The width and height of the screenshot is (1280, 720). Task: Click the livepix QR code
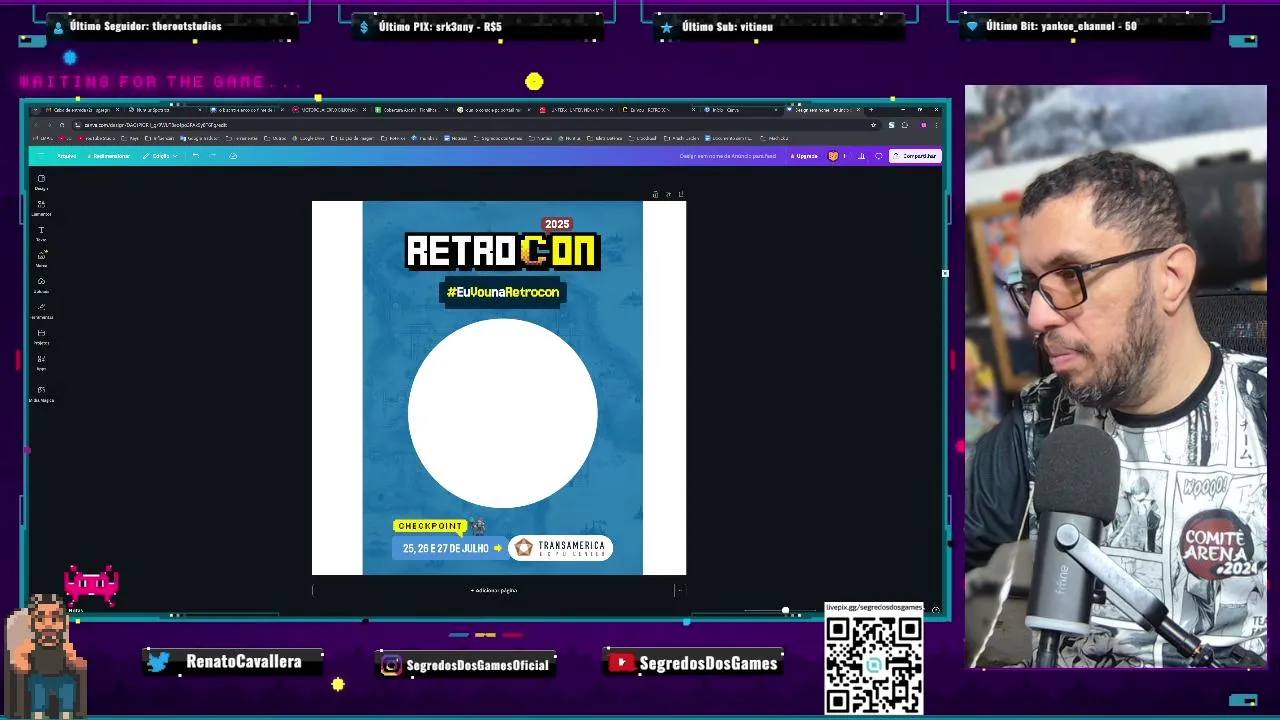[874, 665]
